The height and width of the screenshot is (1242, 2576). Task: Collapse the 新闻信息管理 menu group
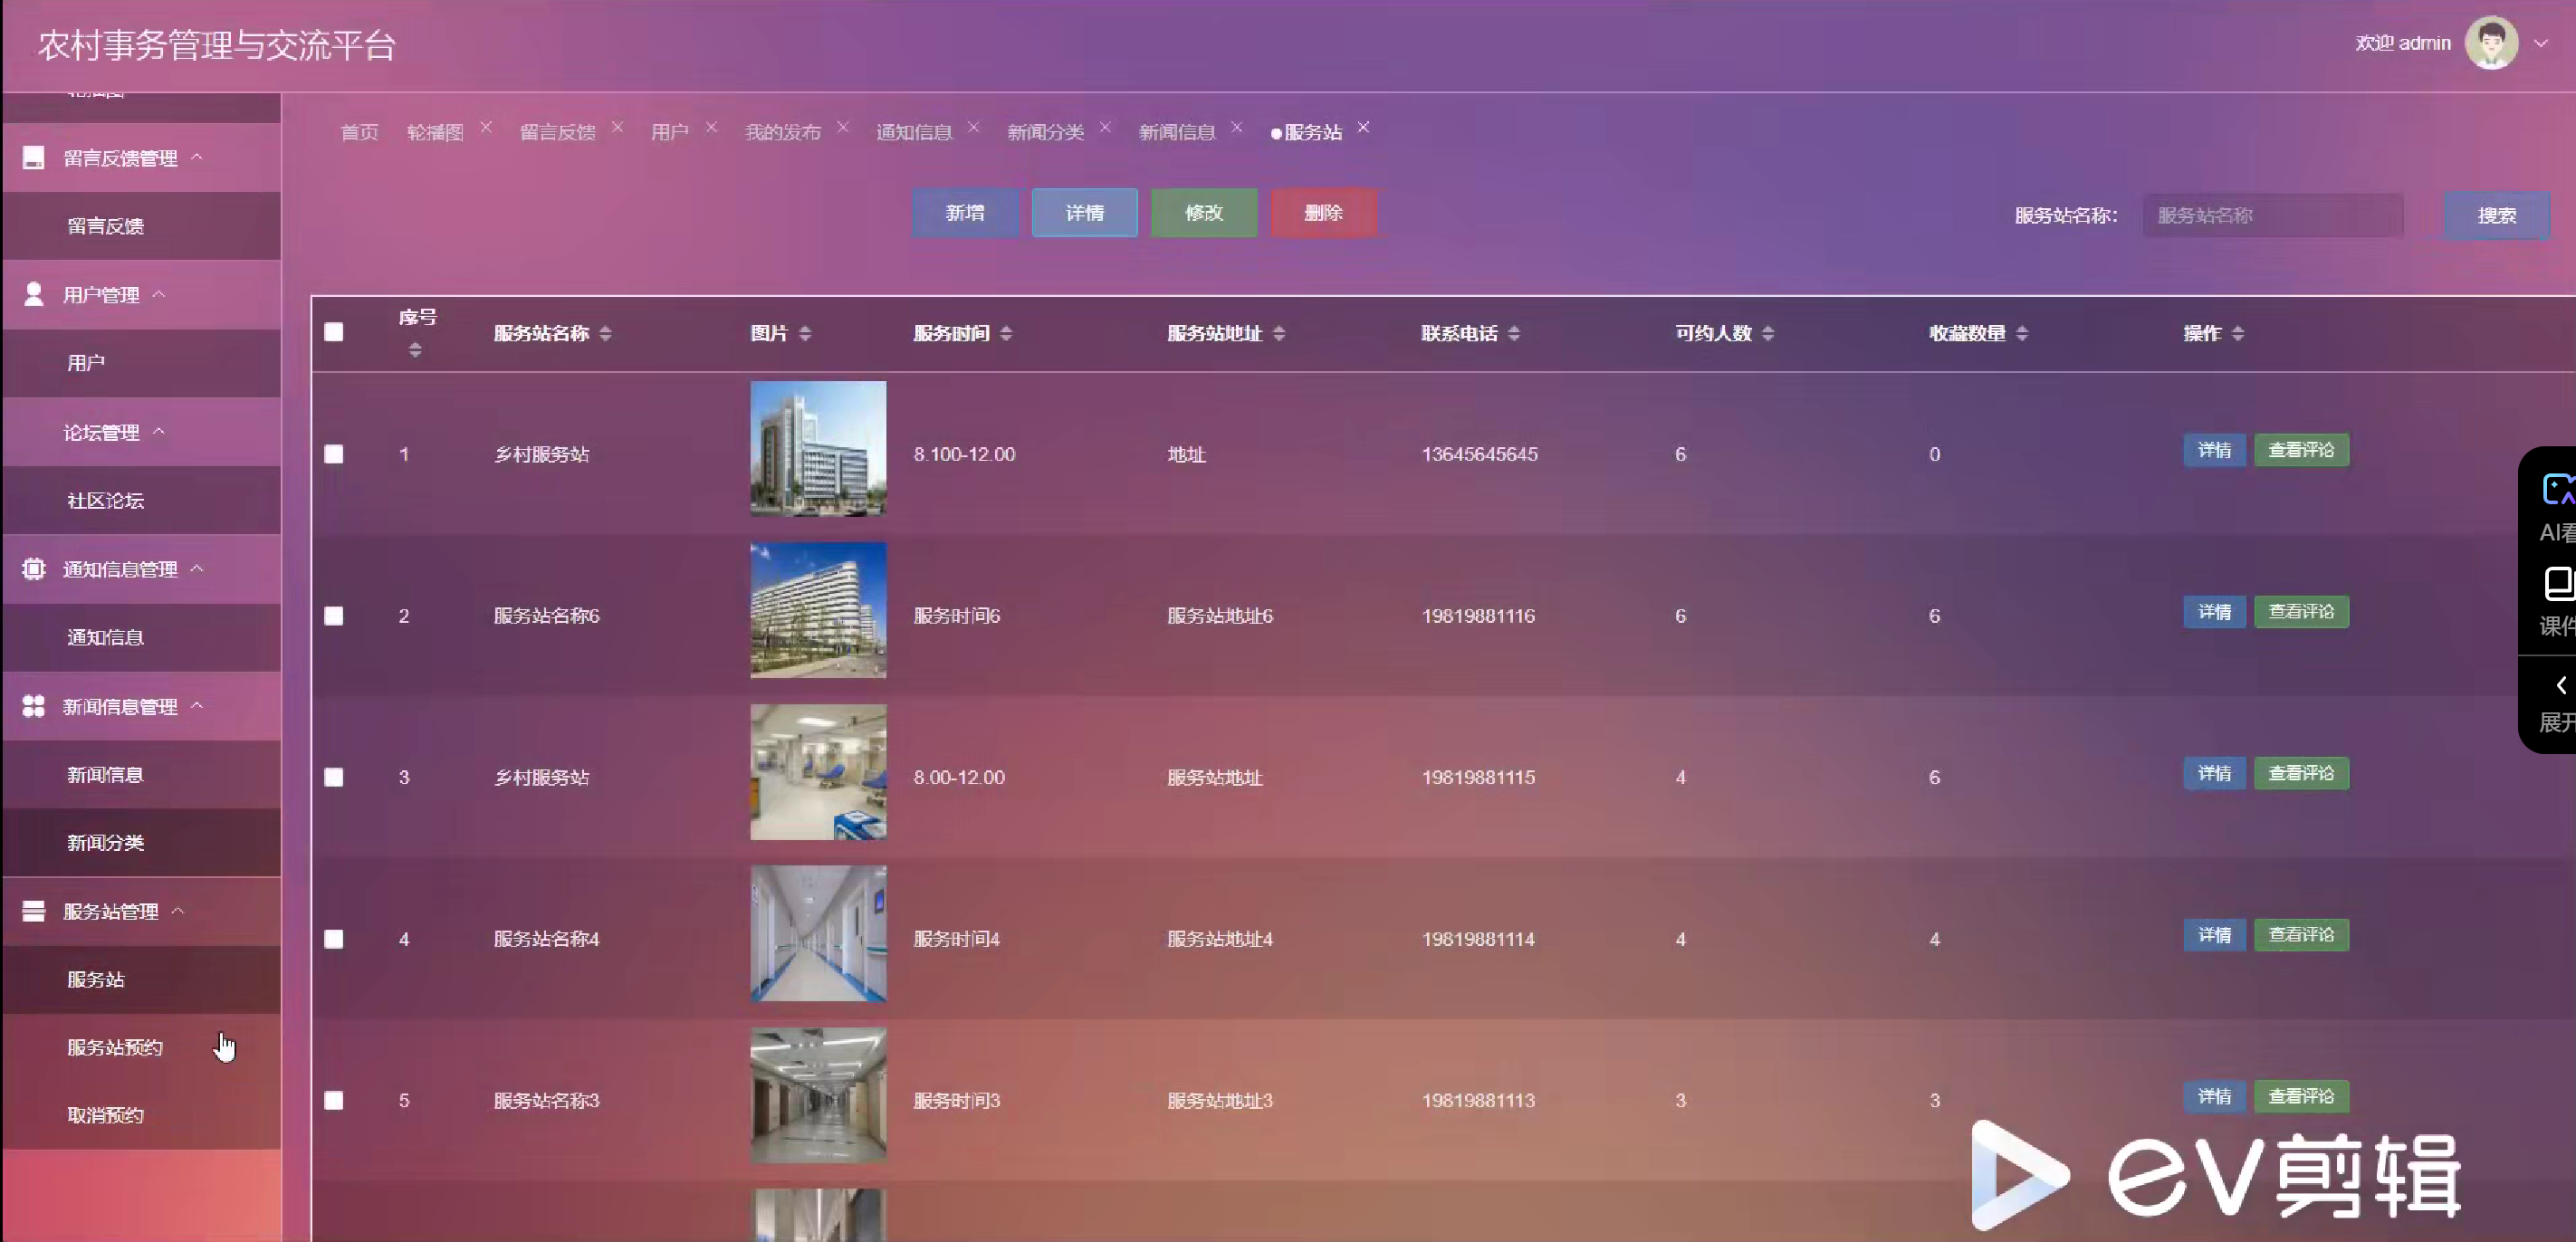point(197,705)
